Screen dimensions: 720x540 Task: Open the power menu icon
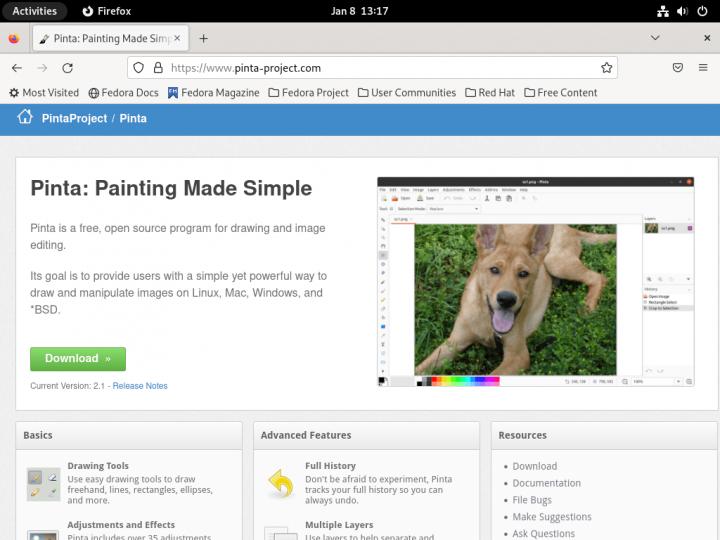pos(702,11)
